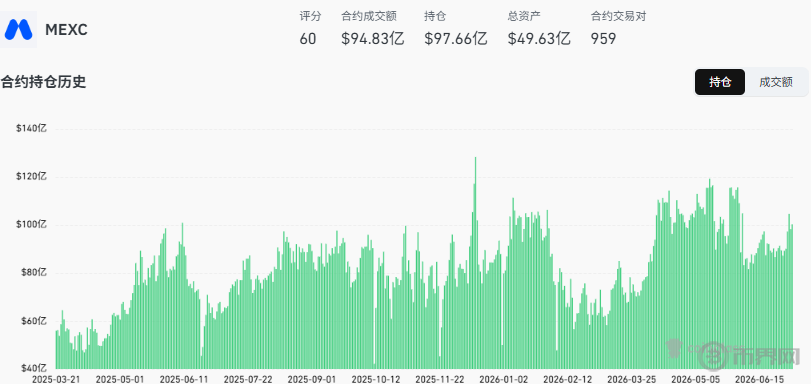Click the $140亿 y-axis label

tap(32, 128)
